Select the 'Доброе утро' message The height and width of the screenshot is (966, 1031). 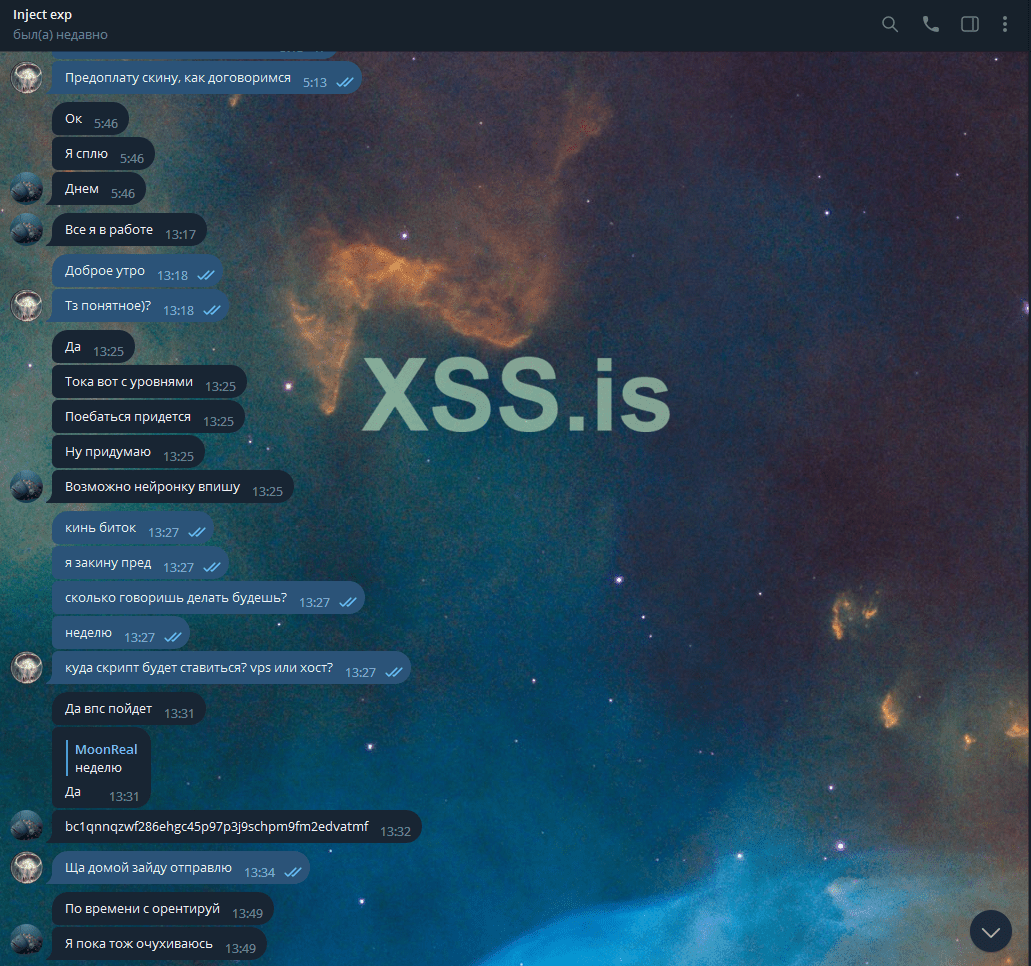pyautogui.click(x=137, y=271)
